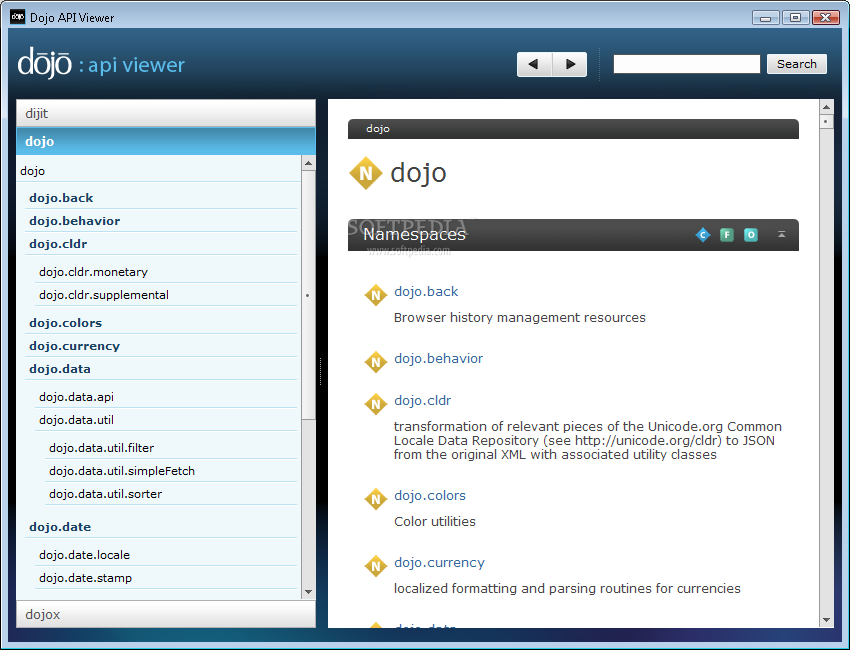
Task: Click the large N icon next to dojo heading
Action: coord(366,173)
